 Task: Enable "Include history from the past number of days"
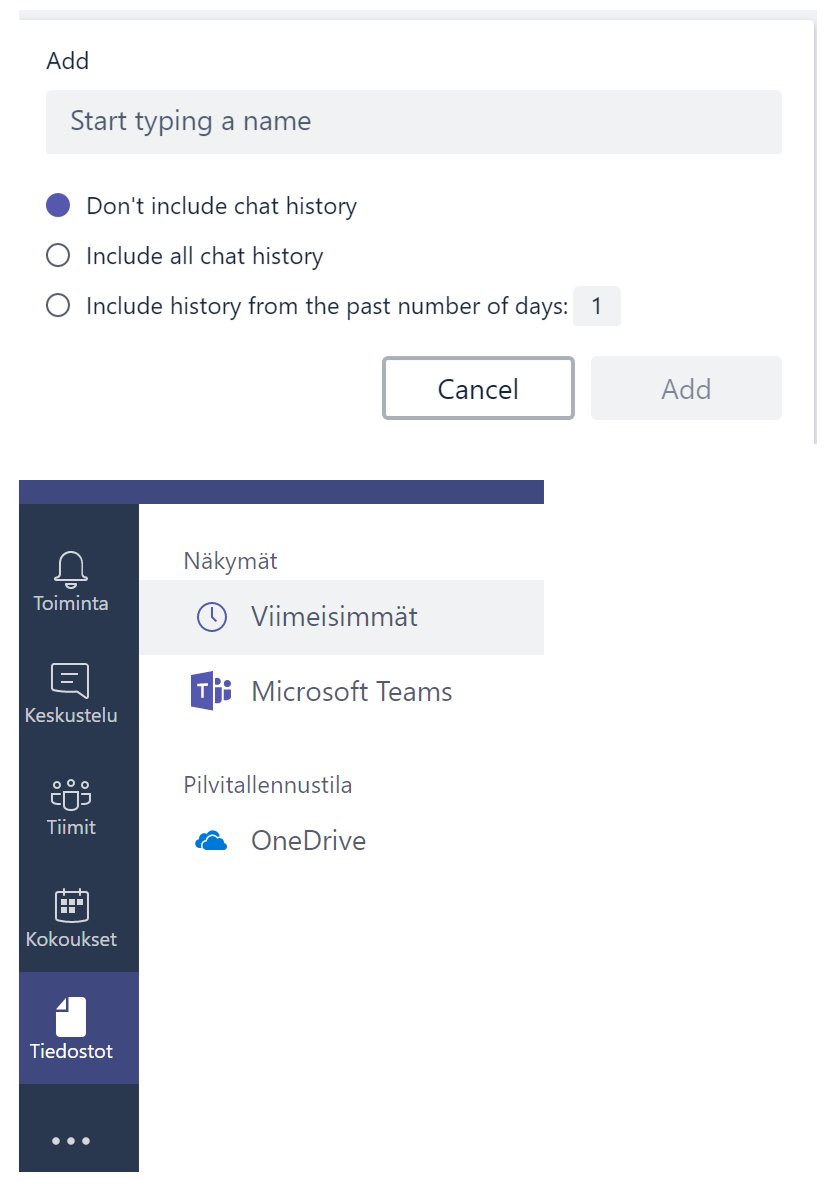click(58, 306)
